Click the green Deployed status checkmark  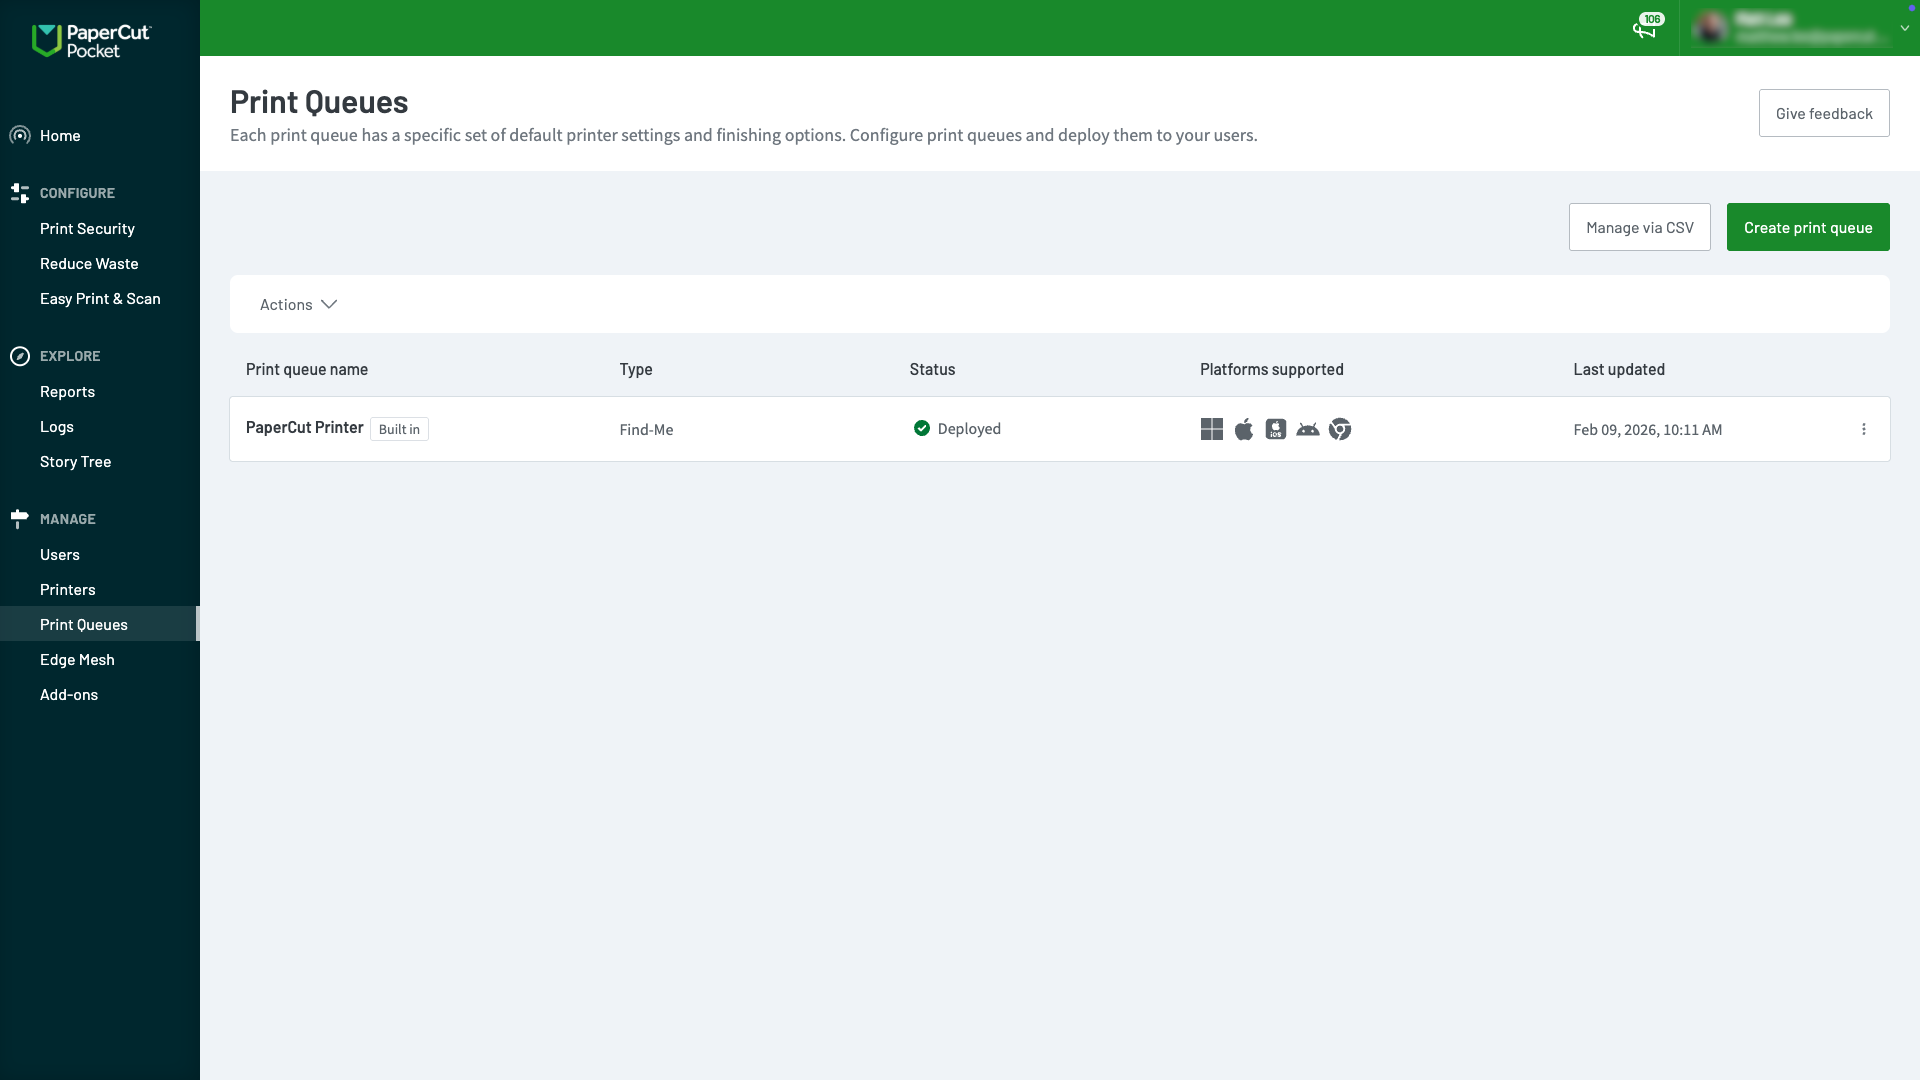click(x=921, y=428)
